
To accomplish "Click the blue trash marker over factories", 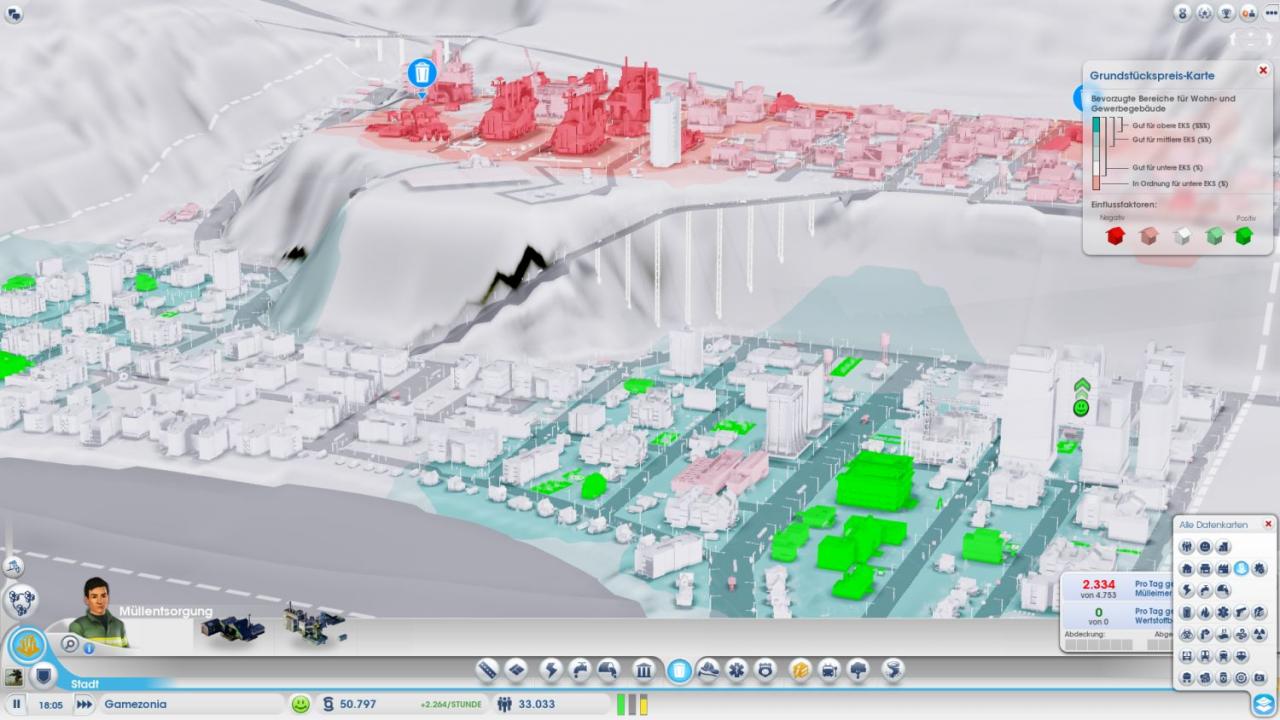I will (x=422, y=74).
